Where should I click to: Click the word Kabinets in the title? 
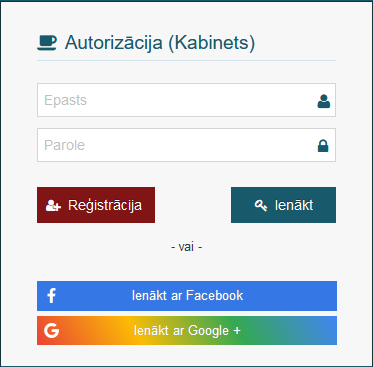211,43
